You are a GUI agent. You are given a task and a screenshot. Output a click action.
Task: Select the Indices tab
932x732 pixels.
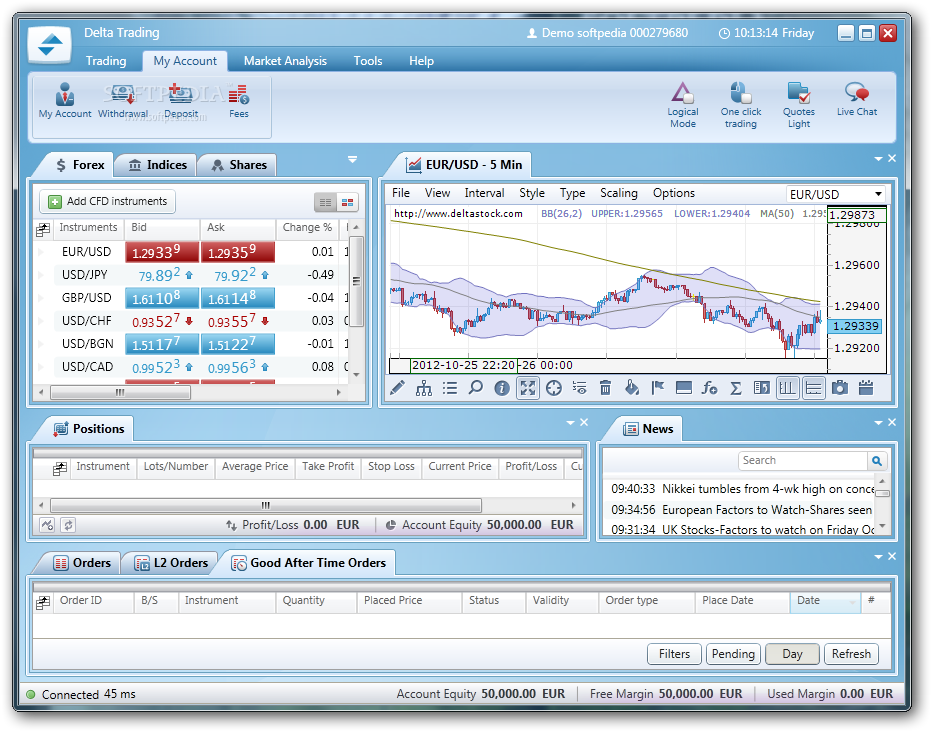tap(158, 165)
